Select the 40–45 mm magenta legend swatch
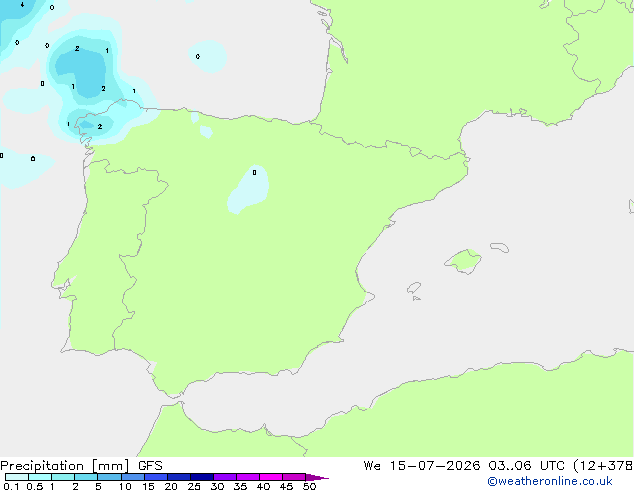This screenshot has width=634, height=490. pyautogui.click(x=271, y=477)
